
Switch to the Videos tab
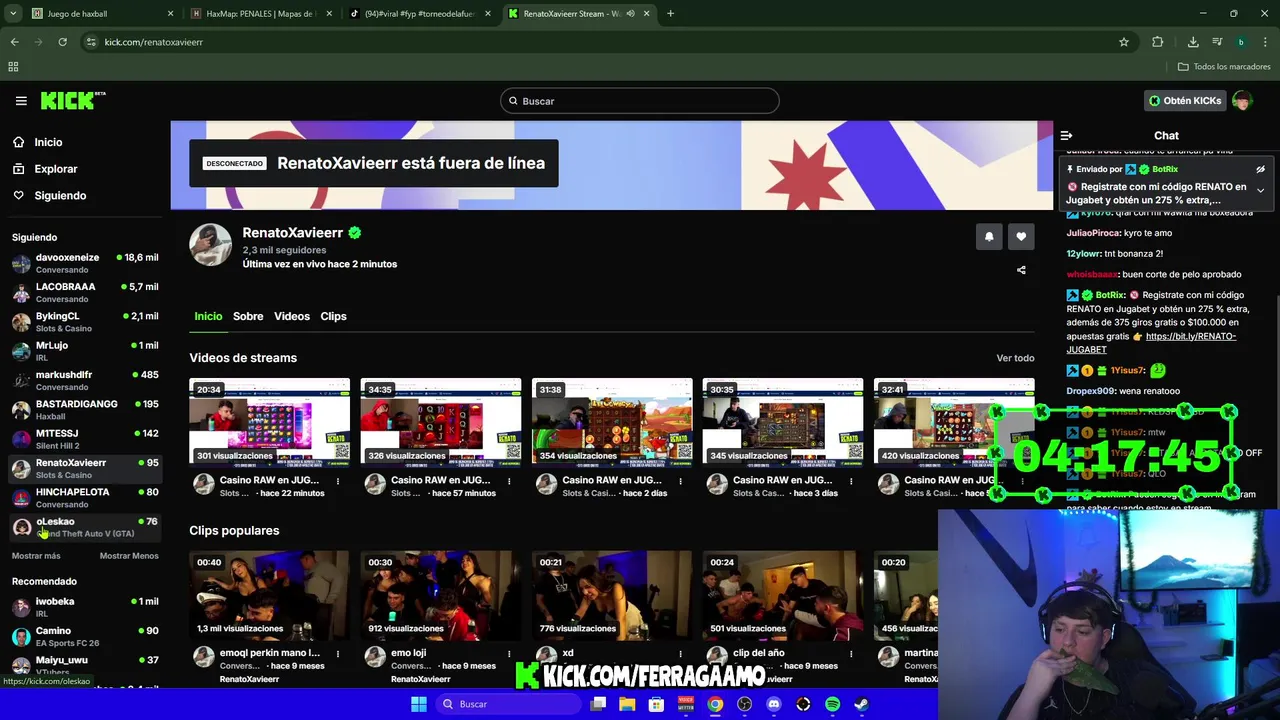coord(292,316)
